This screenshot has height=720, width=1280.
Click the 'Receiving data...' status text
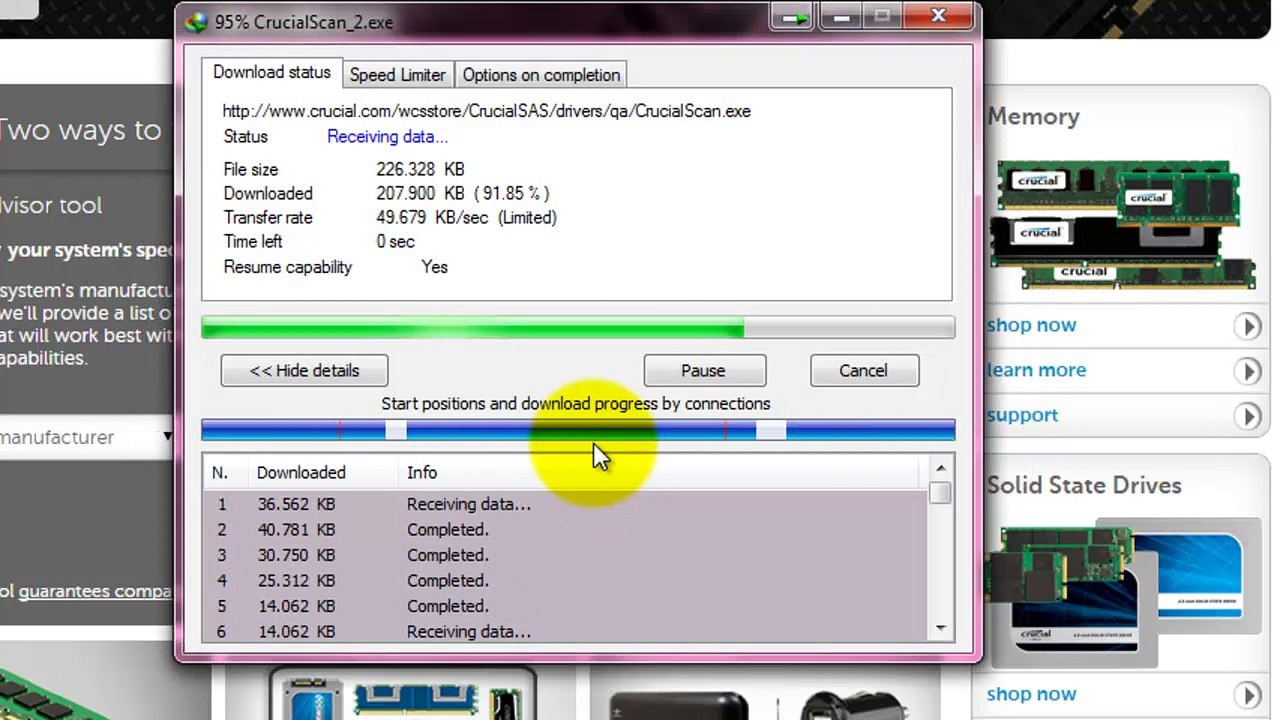point(387,137)
